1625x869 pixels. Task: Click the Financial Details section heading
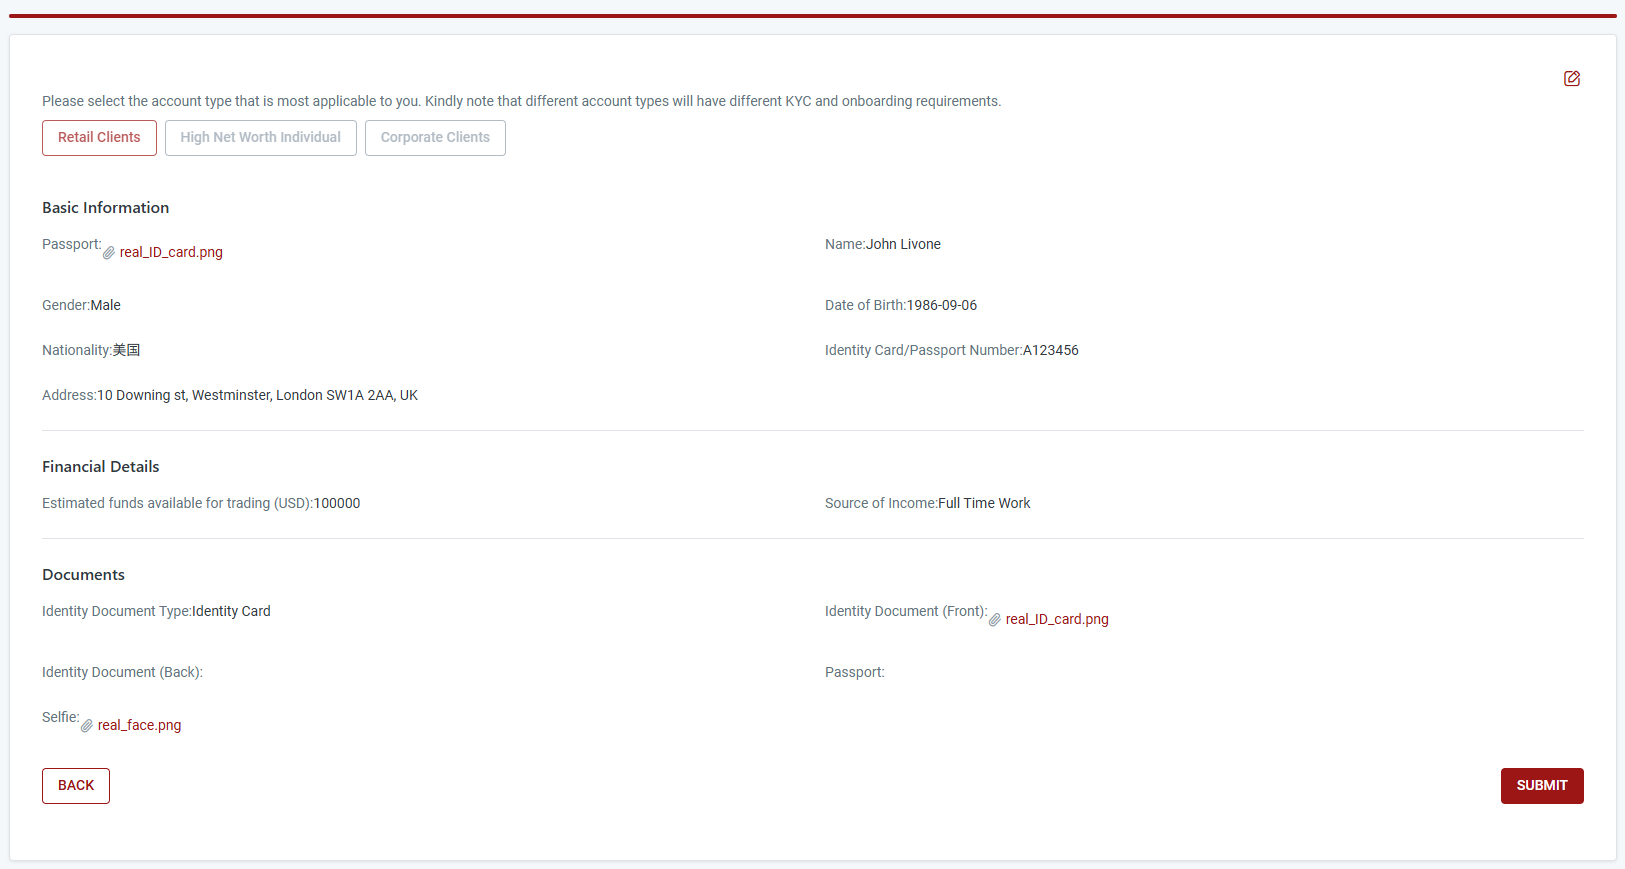click(x=101, y=467)
